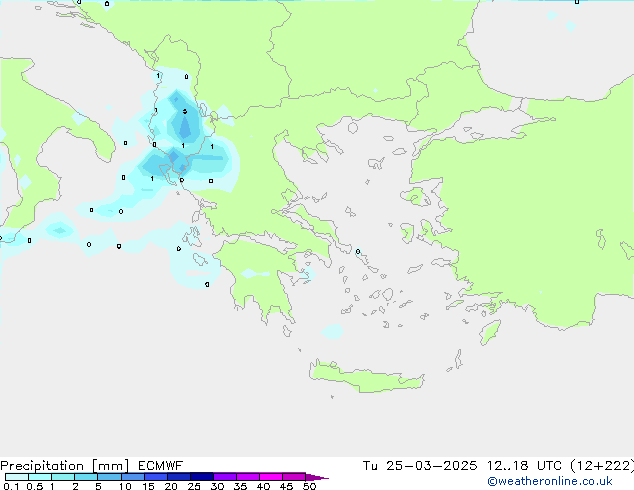Click the 40–45 mm bright magenta swatch

(271, 477)
